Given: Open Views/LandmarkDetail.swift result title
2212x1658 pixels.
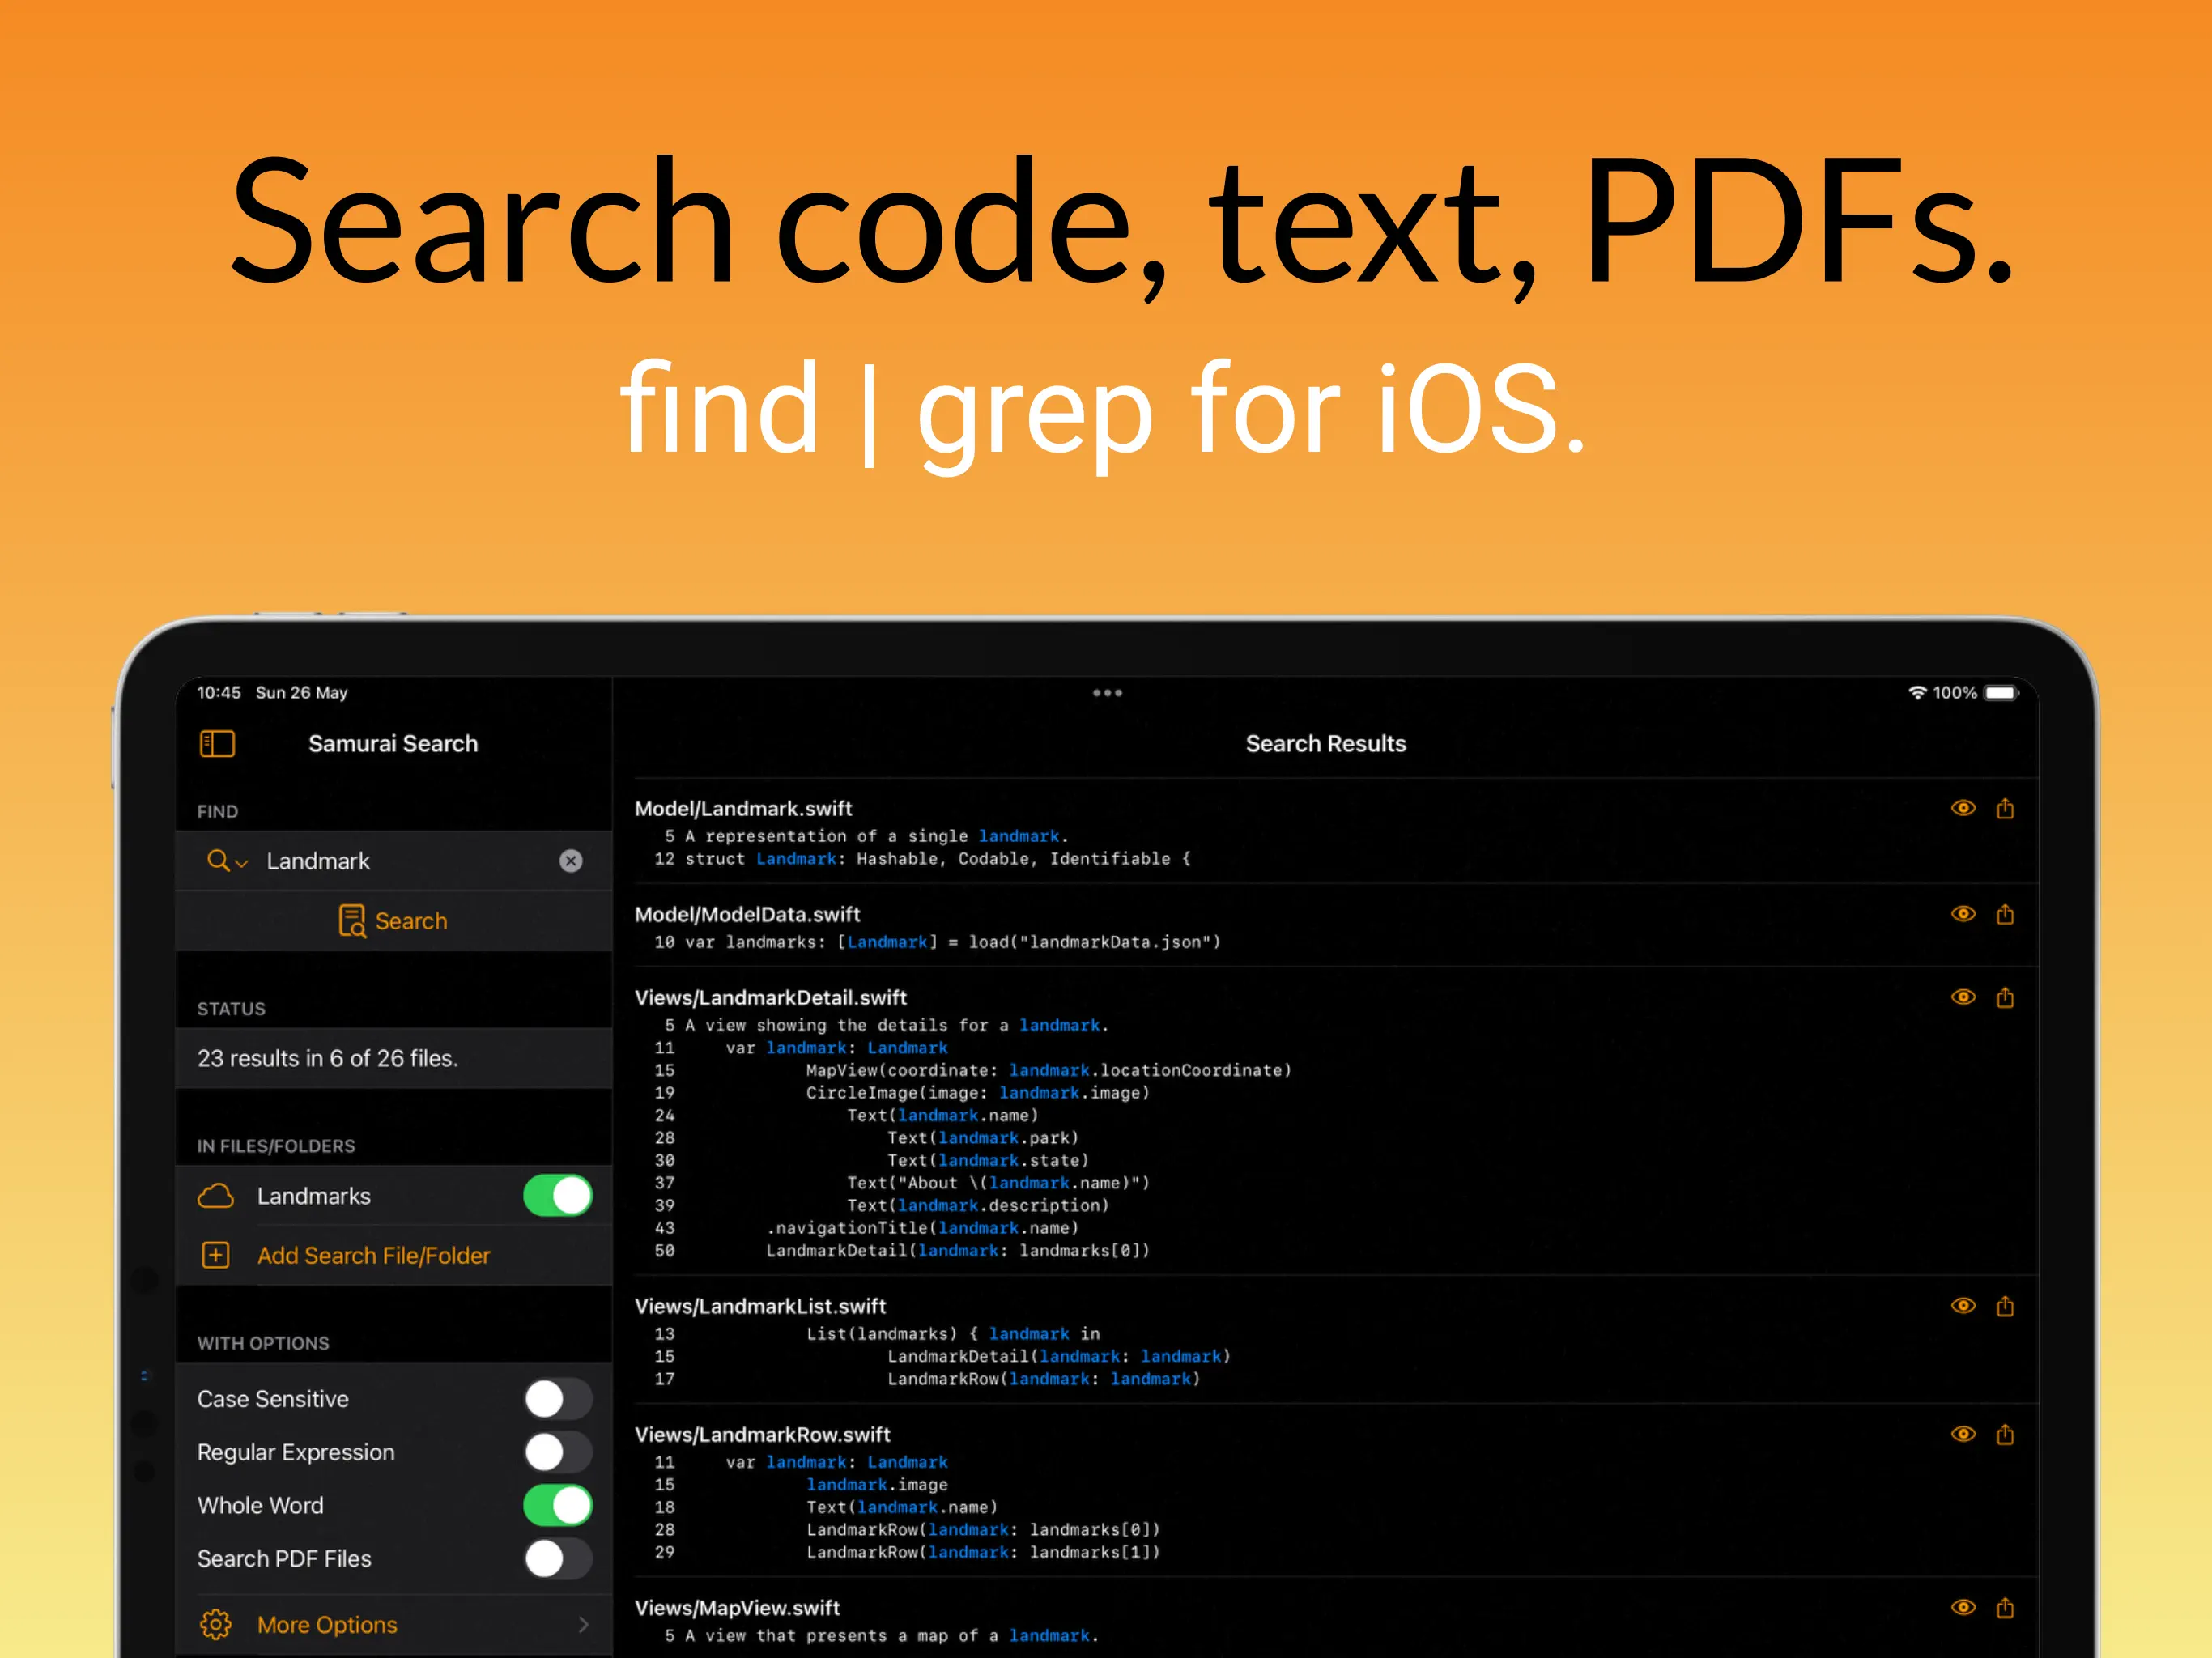Looking at the screenshot, I should [770, 997].
